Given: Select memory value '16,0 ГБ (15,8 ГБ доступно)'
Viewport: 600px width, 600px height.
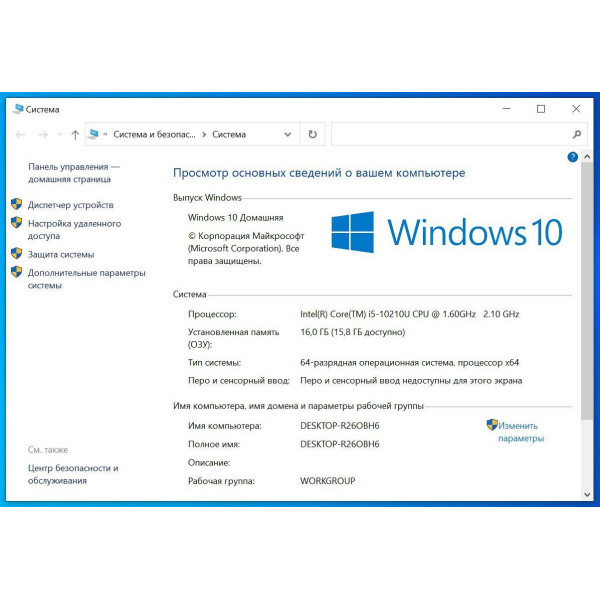Looking at the screenshot, I should (352, 332).
